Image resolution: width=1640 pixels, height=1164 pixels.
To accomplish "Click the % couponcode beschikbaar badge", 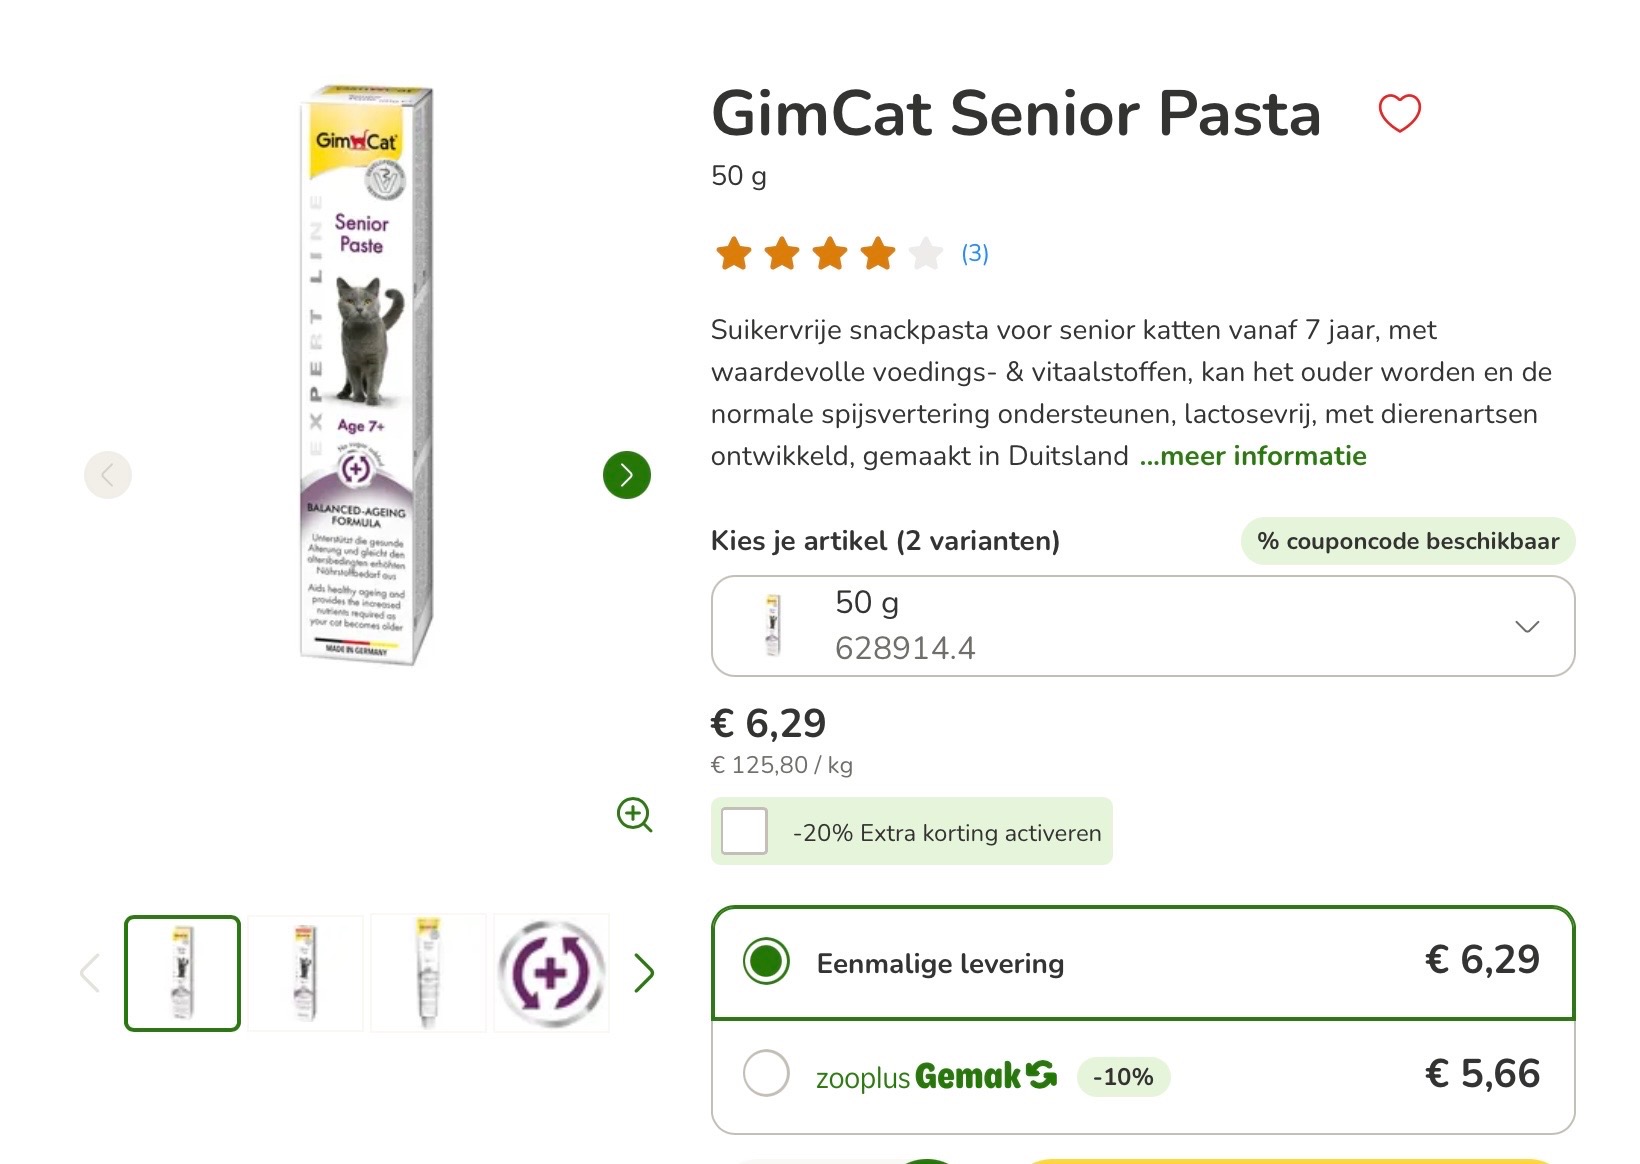I will (x=1407, y=541).
